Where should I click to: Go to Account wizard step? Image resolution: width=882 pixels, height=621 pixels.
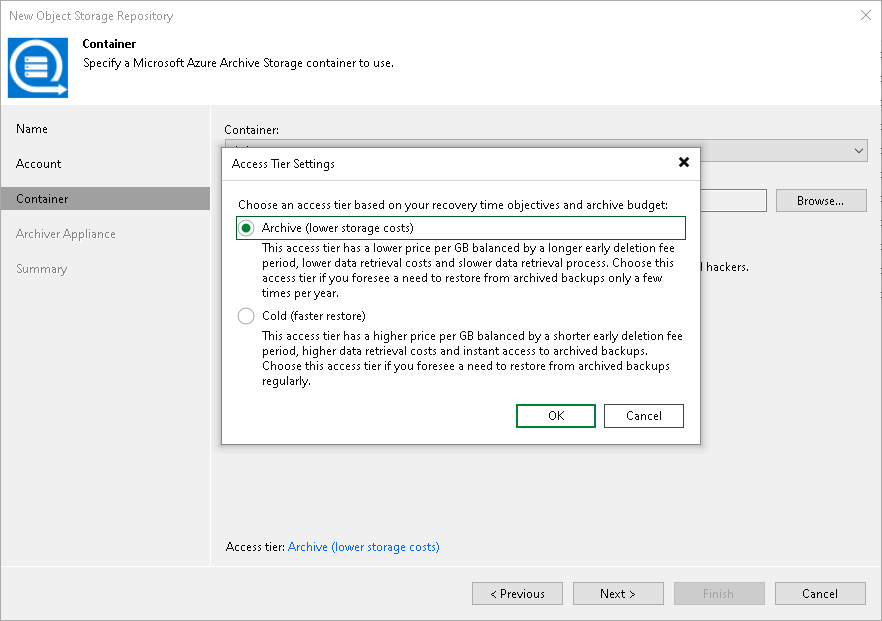click(38, 164)
